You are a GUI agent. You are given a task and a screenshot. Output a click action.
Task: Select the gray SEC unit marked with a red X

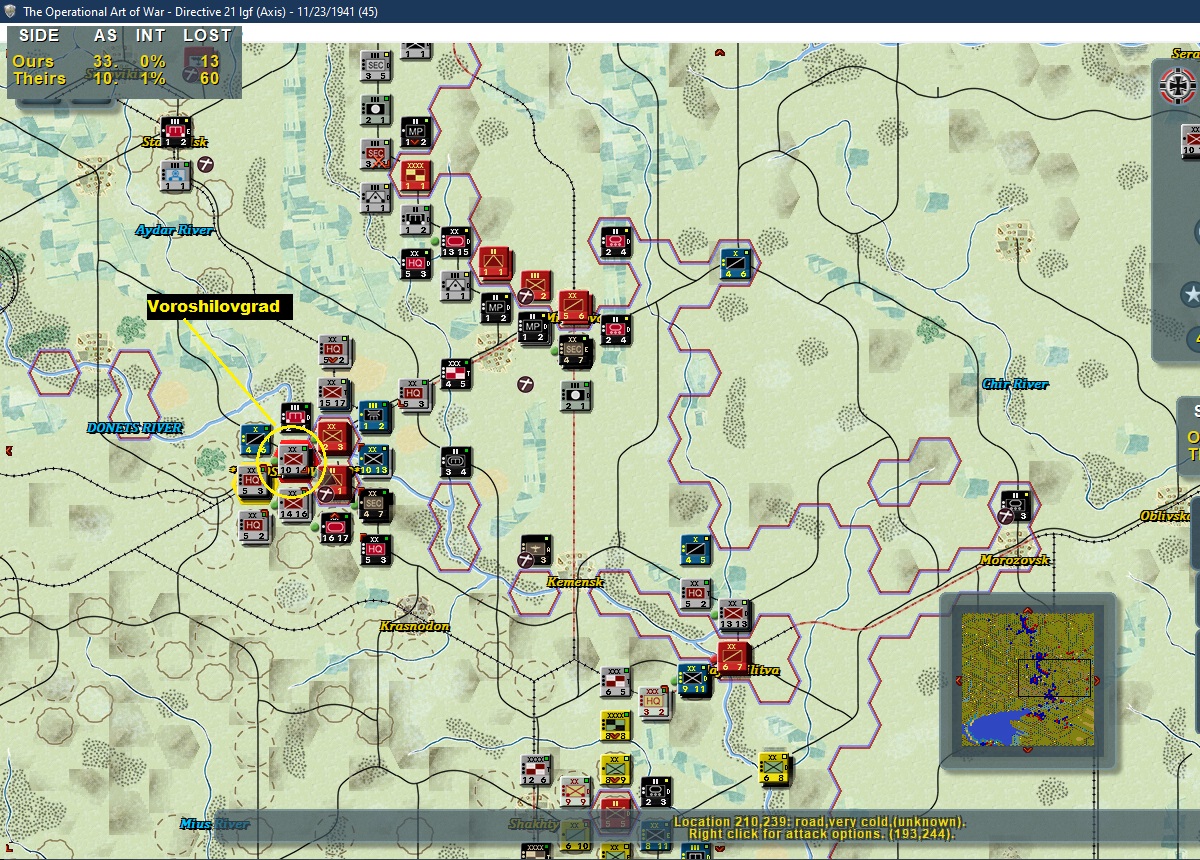point(376,154)
